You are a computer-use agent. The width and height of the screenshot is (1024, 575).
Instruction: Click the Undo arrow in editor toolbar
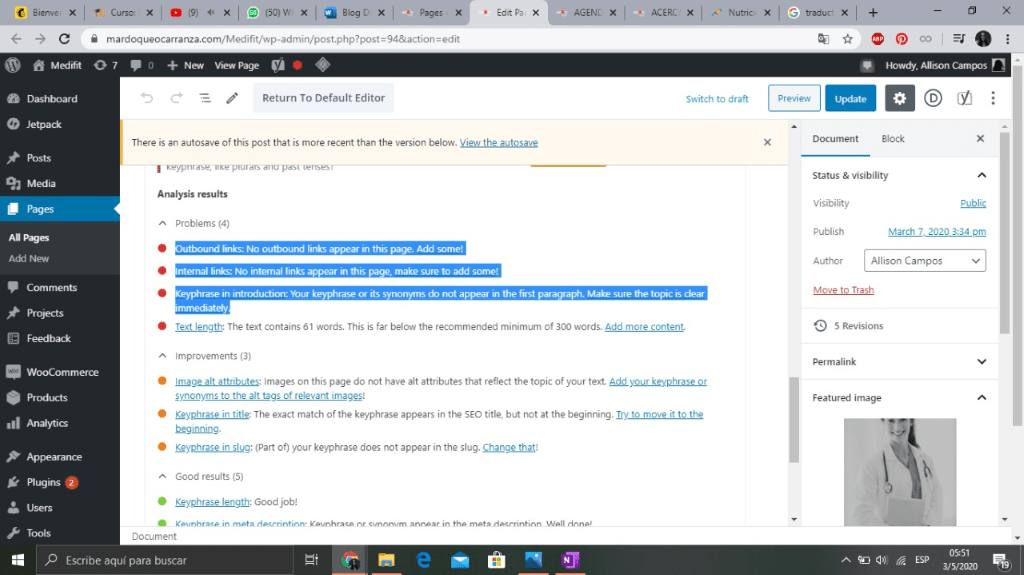(147, 98)
